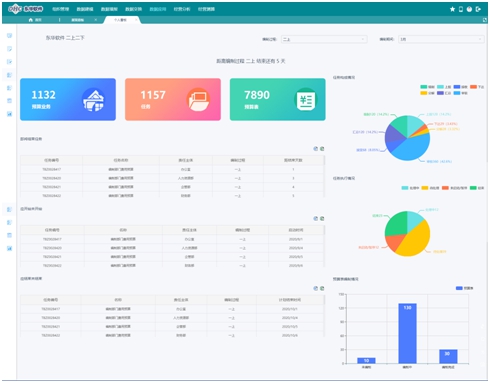The image size is (490, 383).
Task: Click the fifth left sidebar icon below the highlighted one
Action: [9, 88]
